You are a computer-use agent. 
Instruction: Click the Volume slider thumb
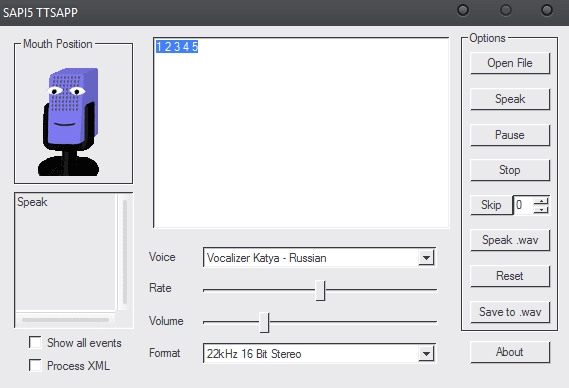click(264, 322)
